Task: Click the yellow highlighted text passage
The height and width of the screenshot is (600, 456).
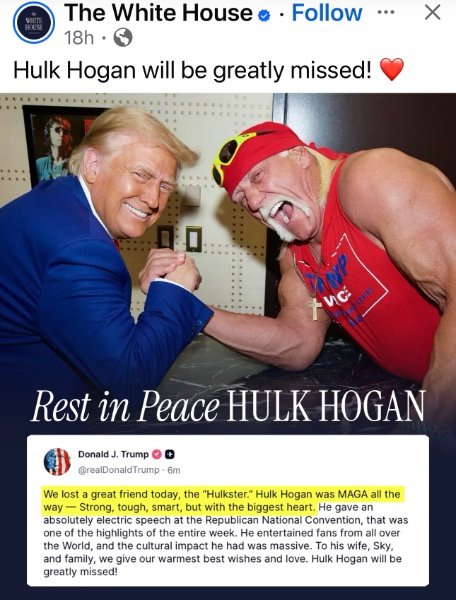Action: tap(222, 501)
